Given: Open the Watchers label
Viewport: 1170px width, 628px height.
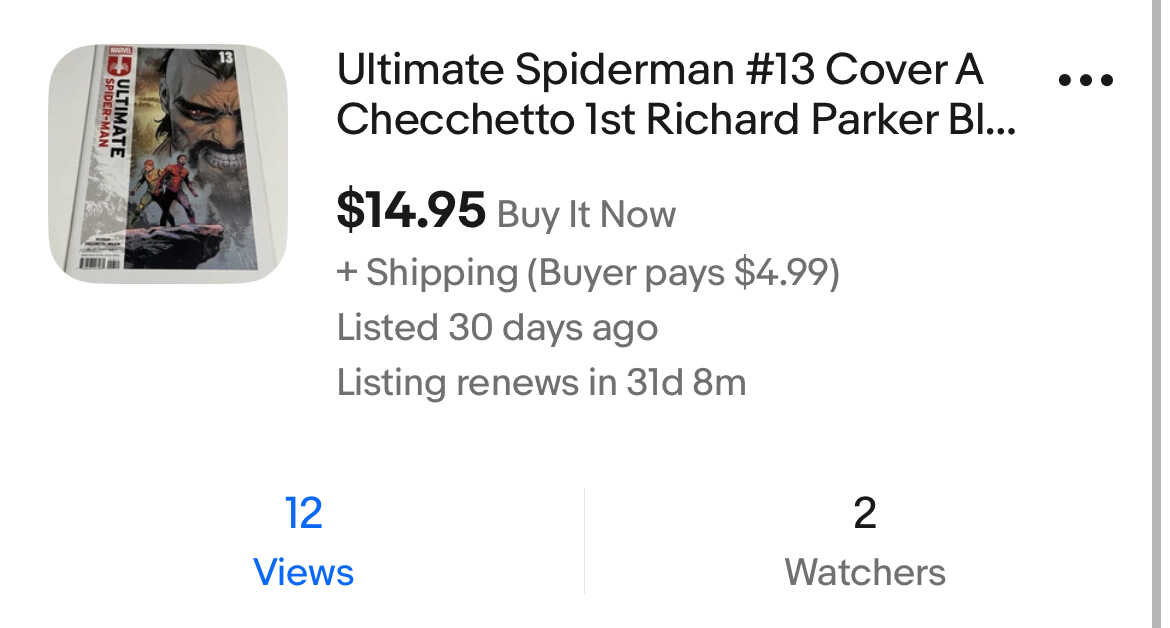Looking at the screenshot, I should 865,572.
